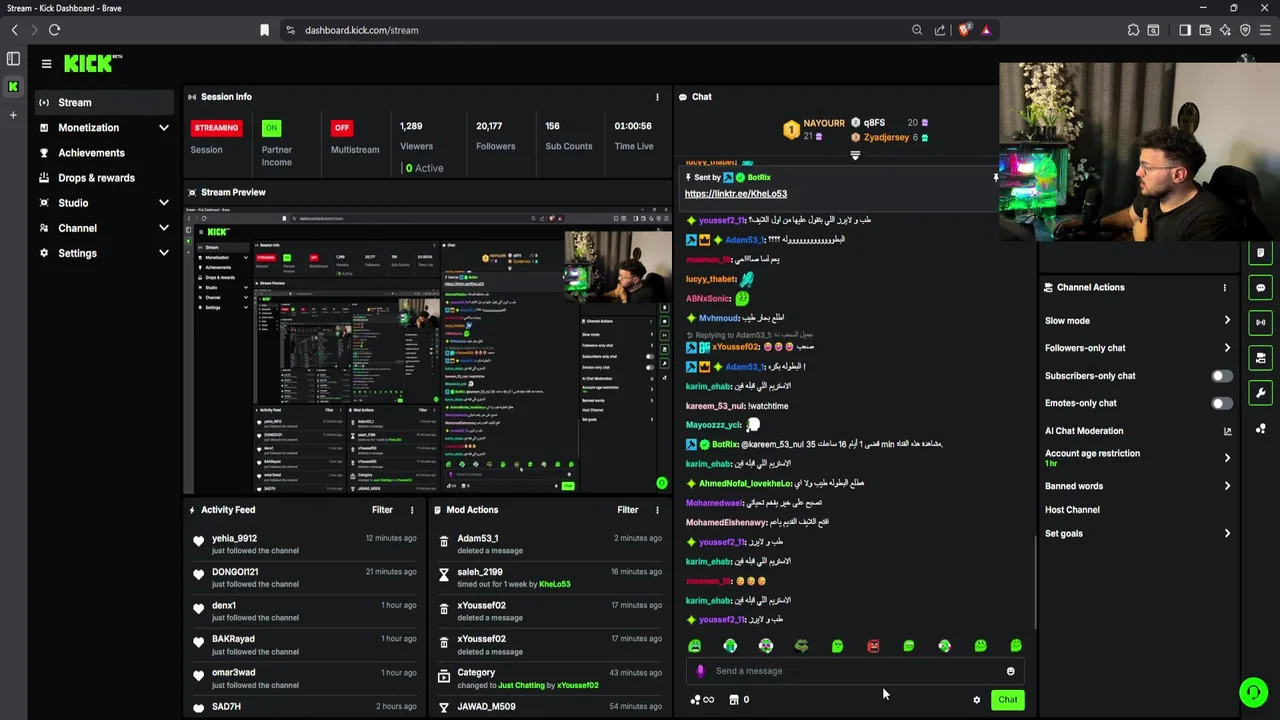
Task: Click saleh_2199 in Mod Actions
Action: tap(480, 572)
